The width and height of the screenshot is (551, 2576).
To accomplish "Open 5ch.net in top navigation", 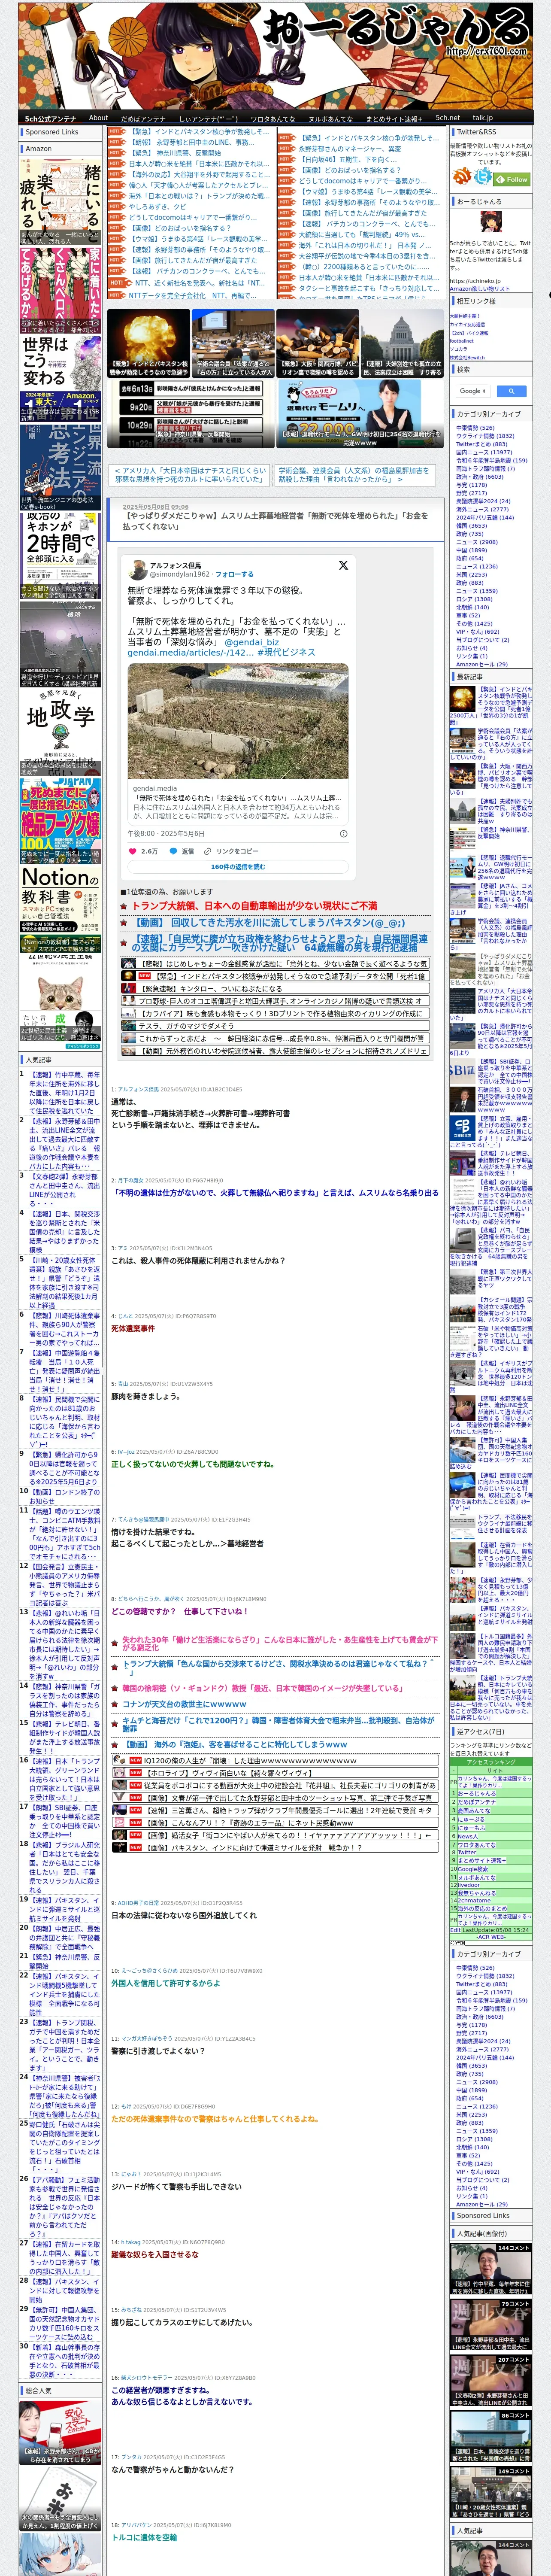I will pos(448,118).
